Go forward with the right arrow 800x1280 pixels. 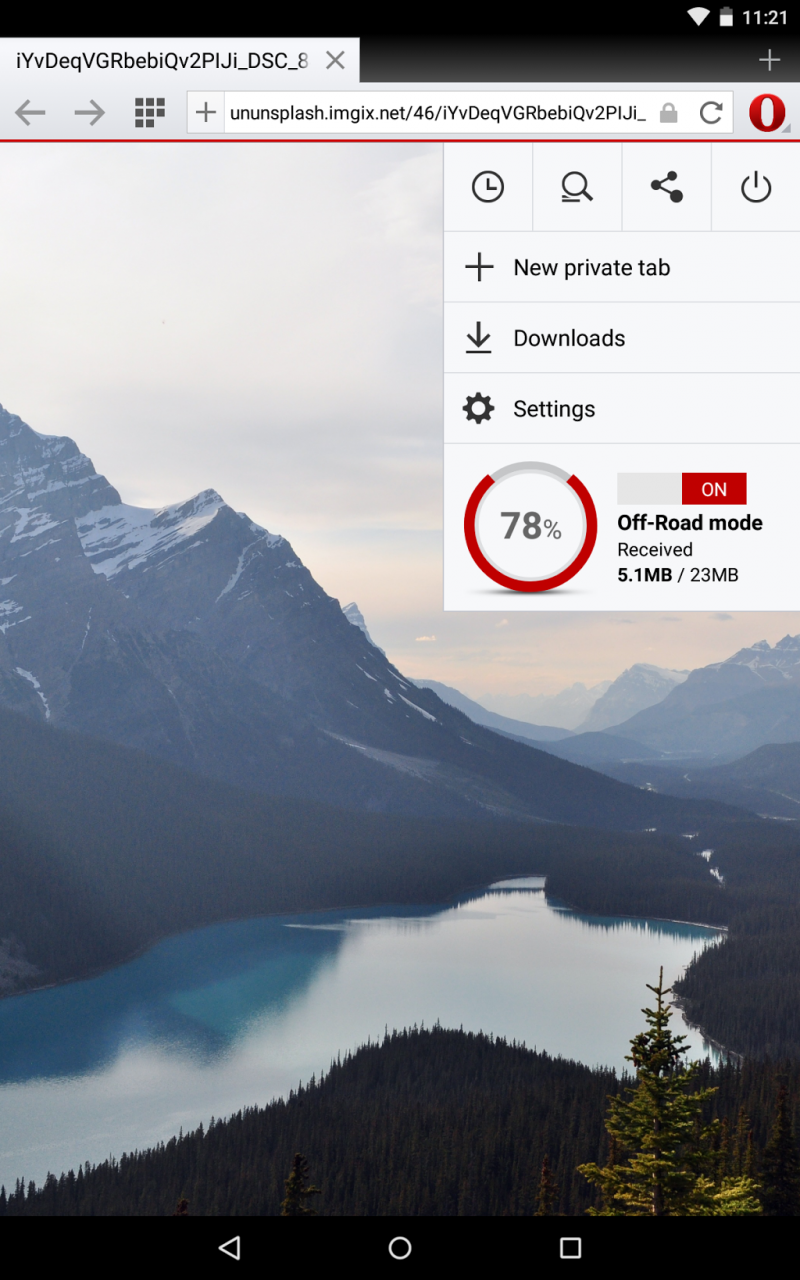click(90, 113)
